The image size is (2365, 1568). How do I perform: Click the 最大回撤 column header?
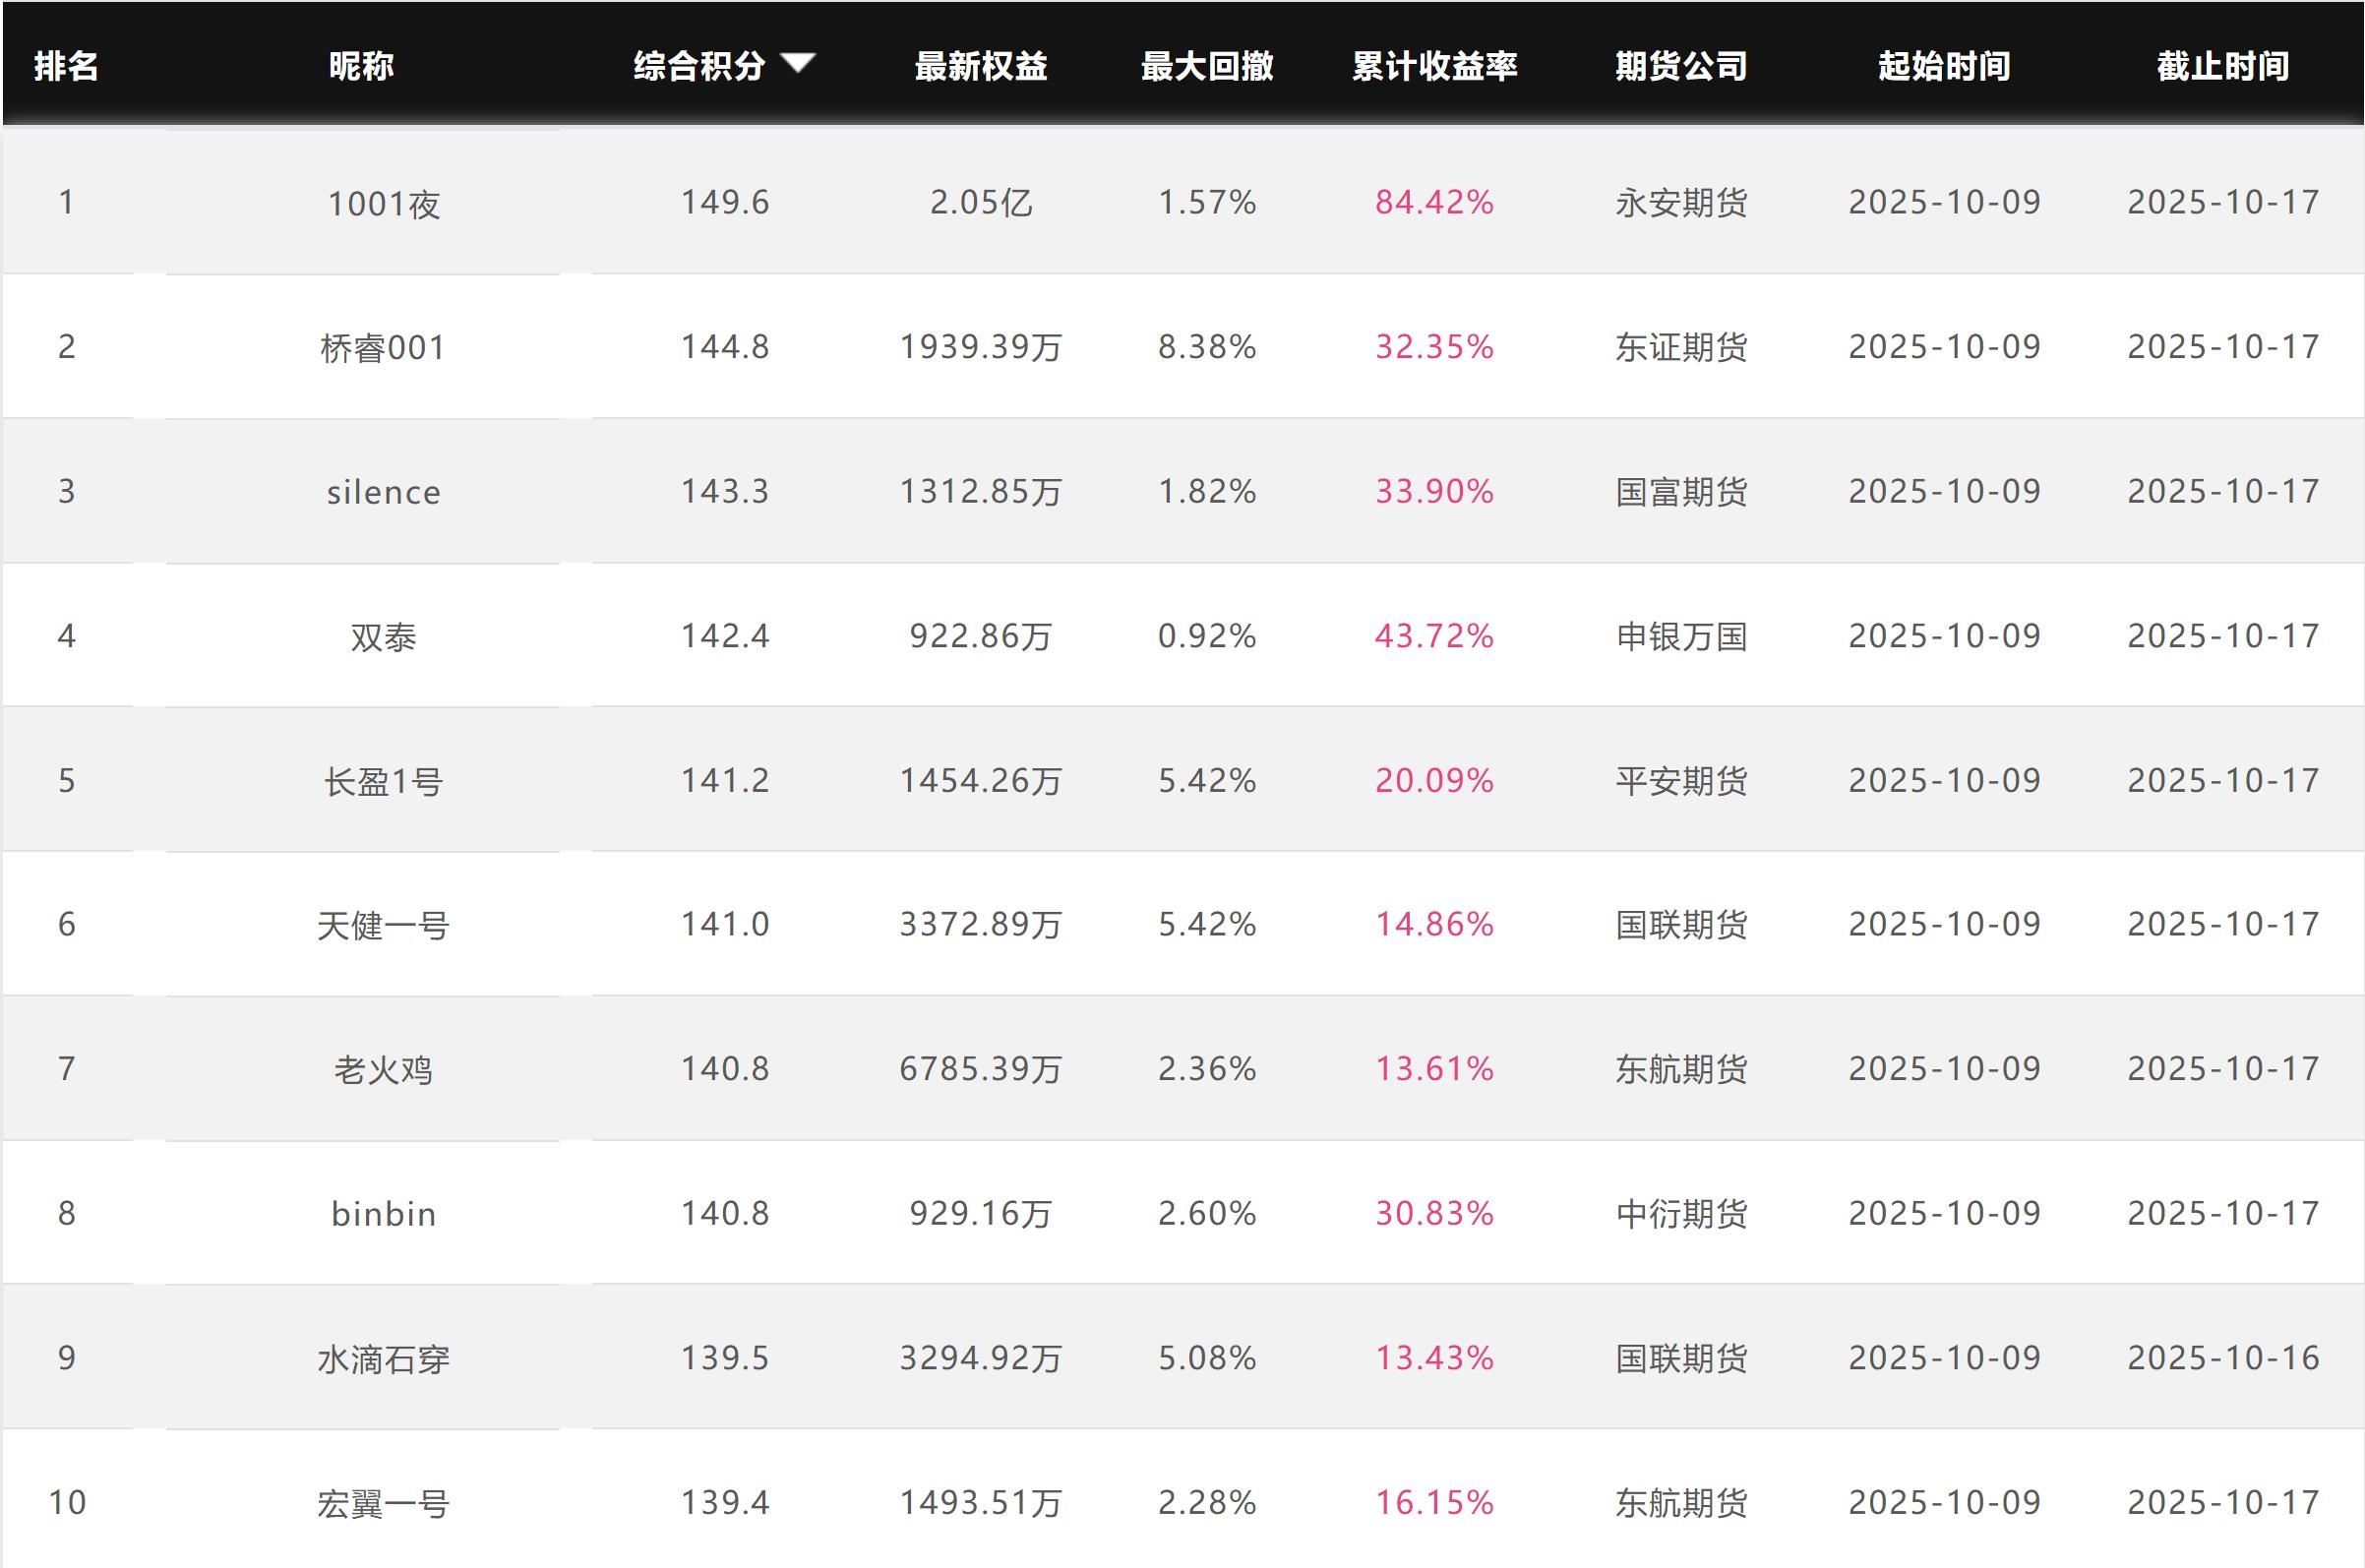point(1207,66)
